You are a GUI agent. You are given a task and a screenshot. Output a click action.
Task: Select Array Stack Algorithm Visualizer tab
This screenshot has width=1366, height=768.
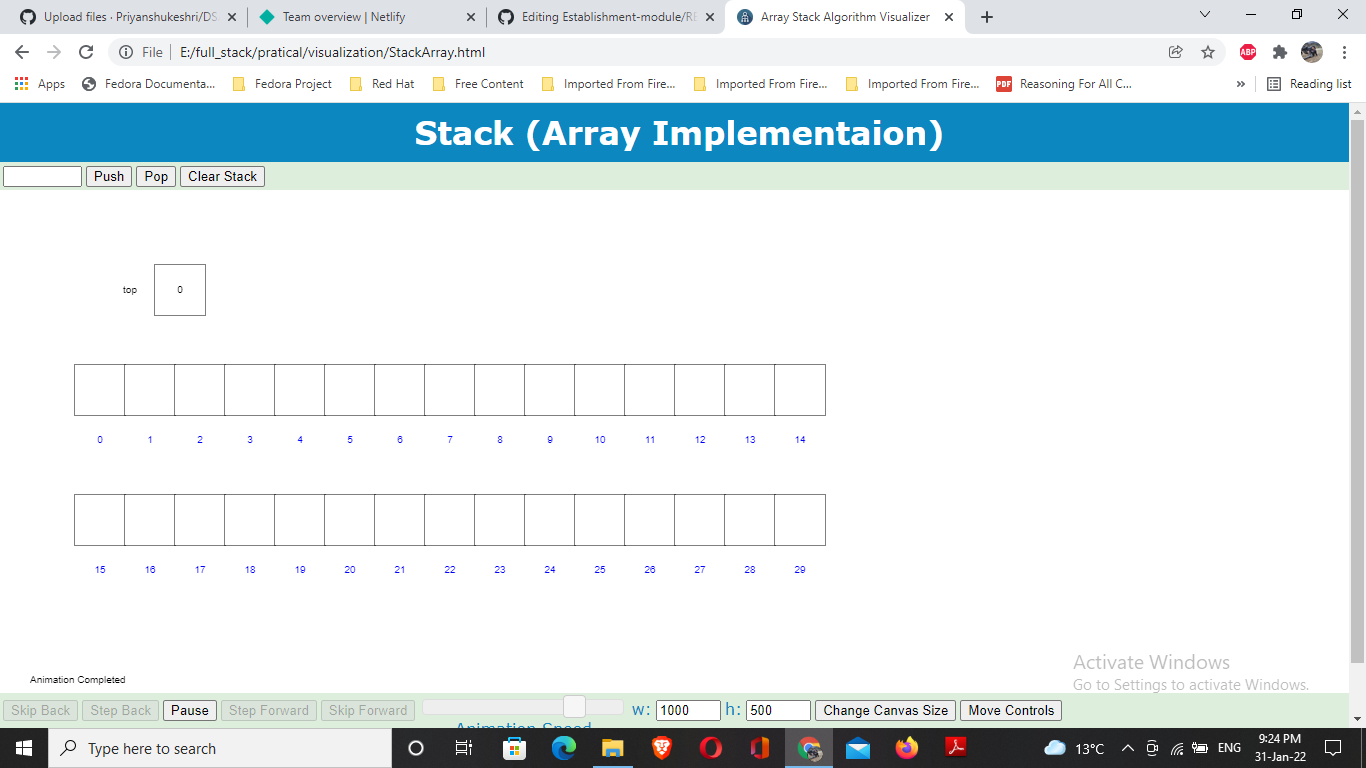pyautogui.click(x=845, y=17)
